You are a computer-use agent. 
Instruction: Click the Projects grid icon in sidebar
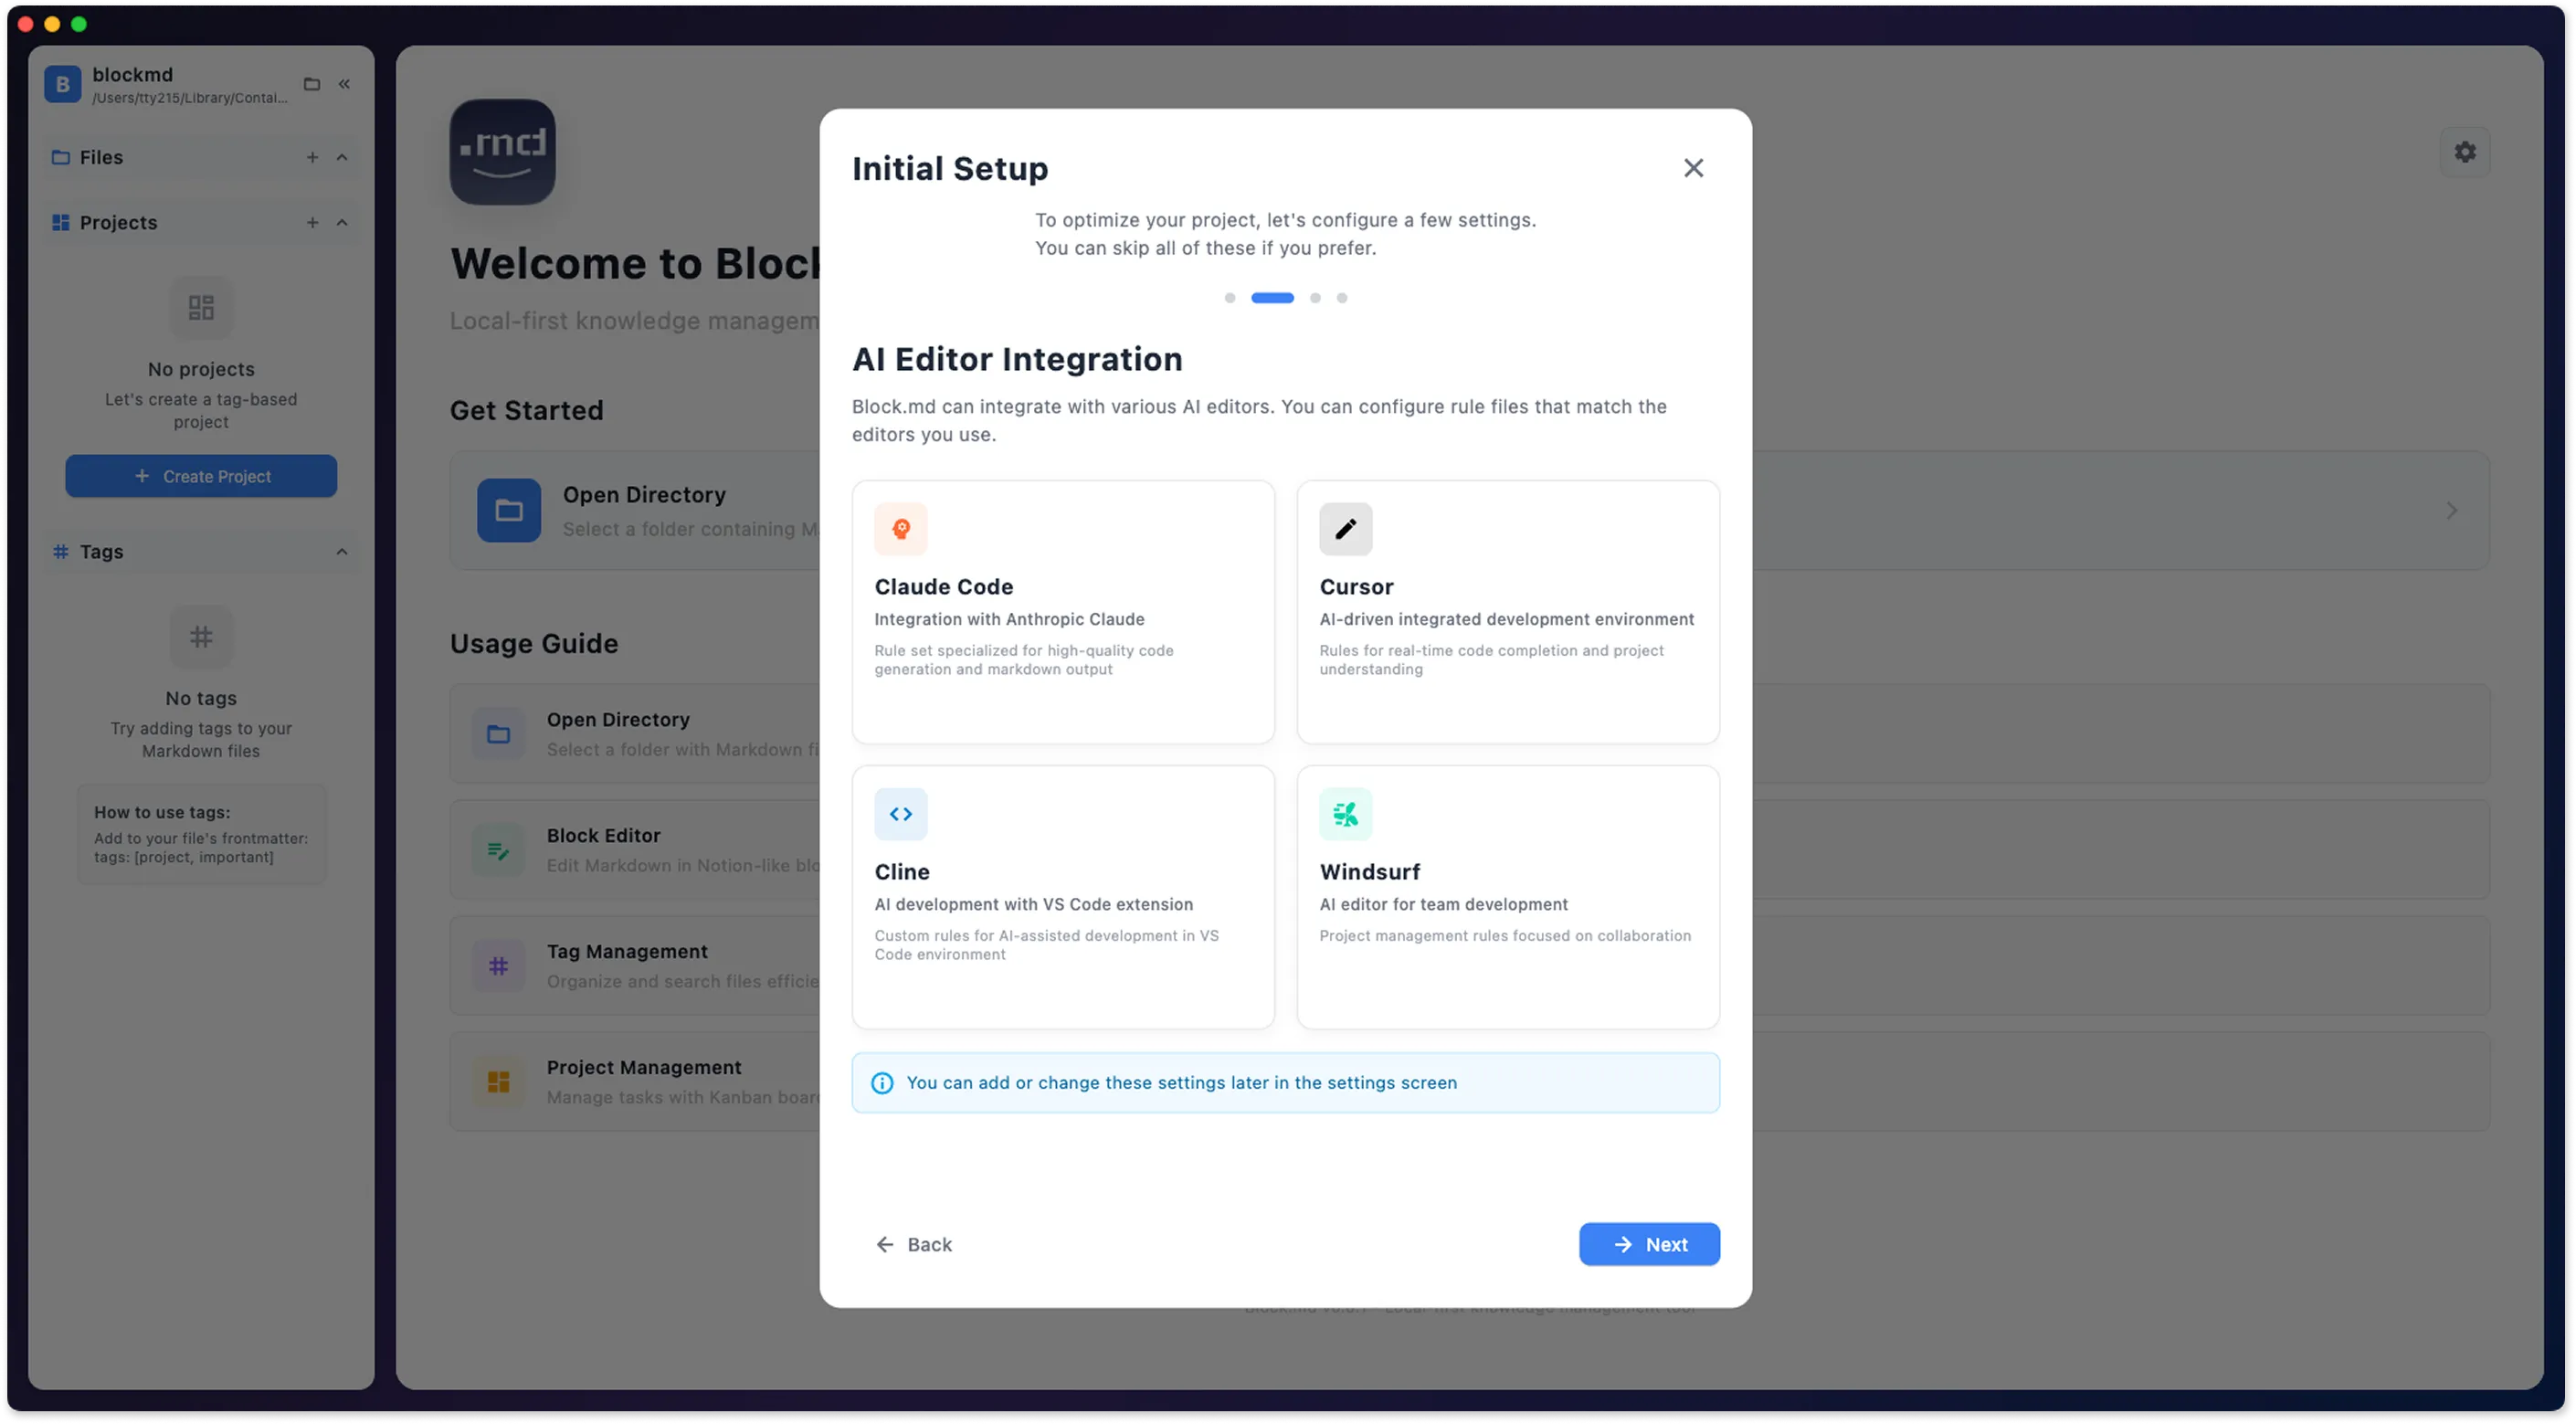click(61, 222)
